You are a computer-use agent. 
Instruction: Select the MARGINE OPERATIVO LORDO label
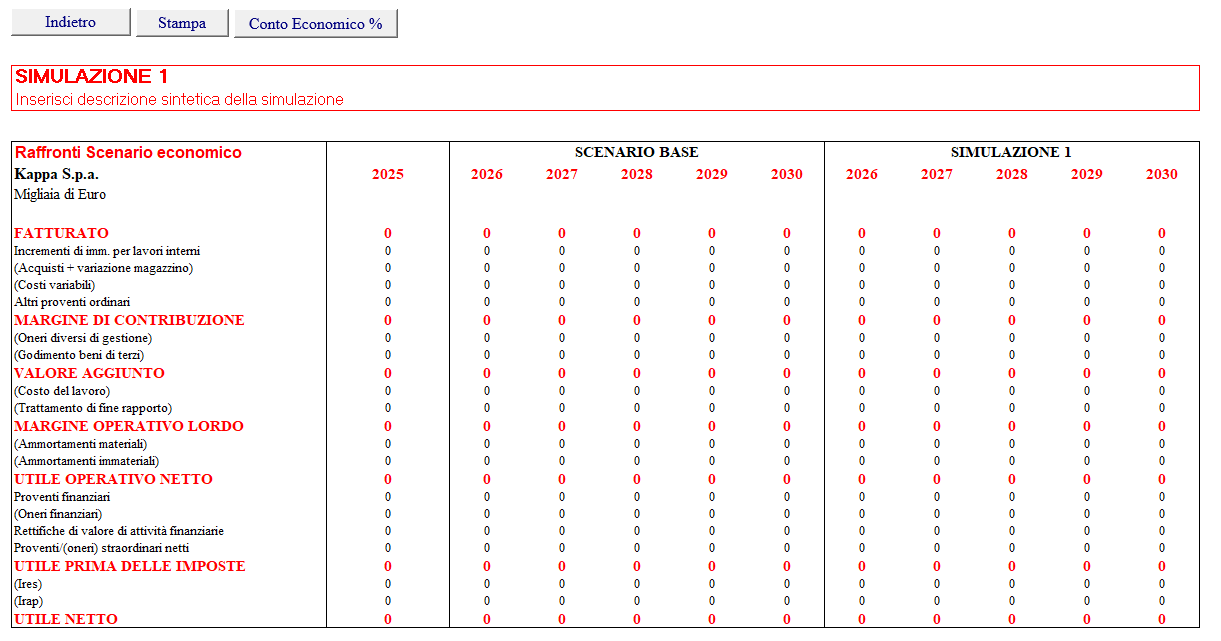pos(129,426)
